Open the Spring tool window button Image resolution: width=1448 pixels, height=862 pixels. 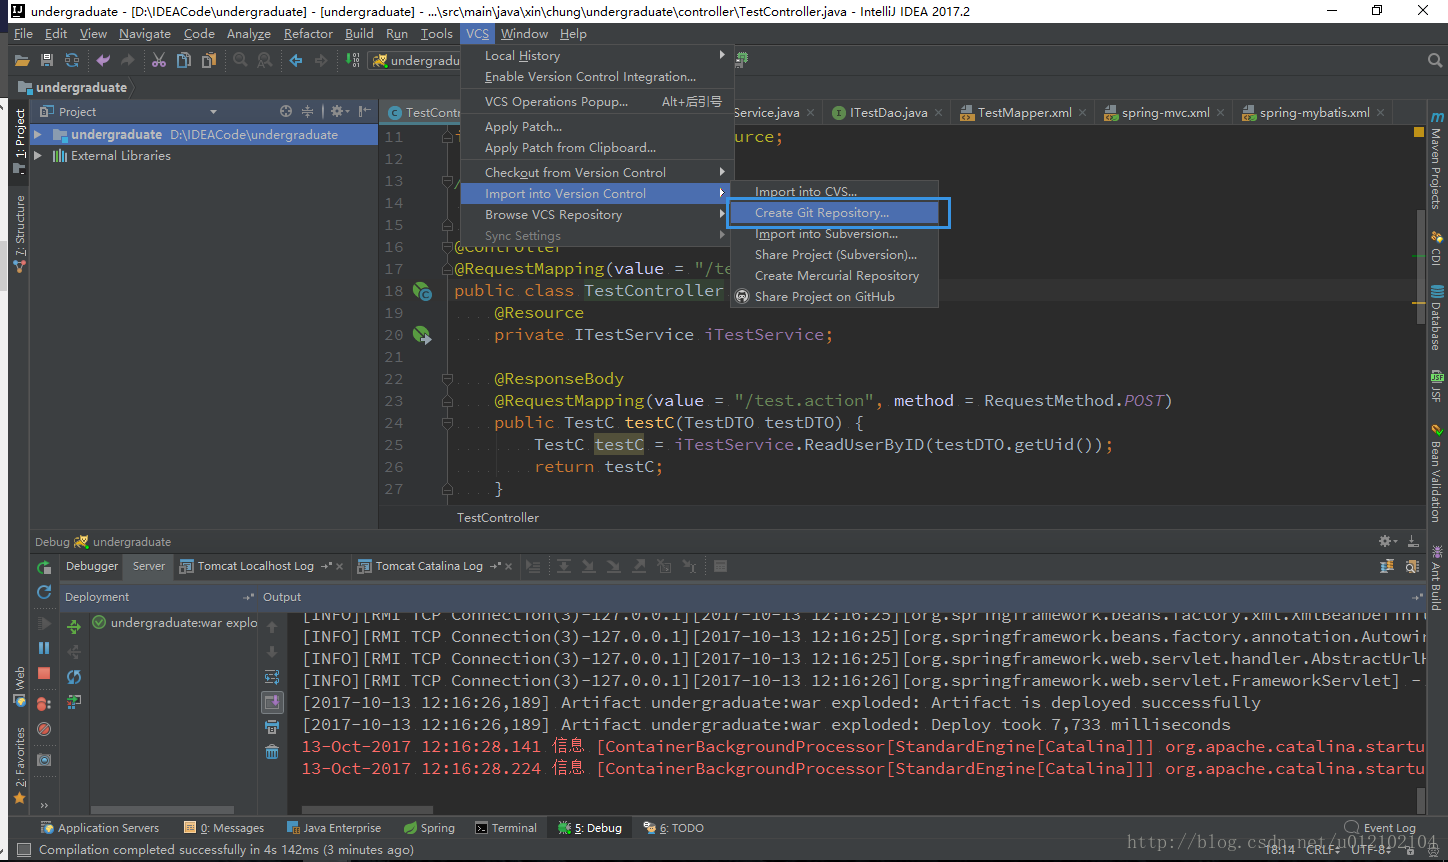pyautogui.click(x=429, y=828)
